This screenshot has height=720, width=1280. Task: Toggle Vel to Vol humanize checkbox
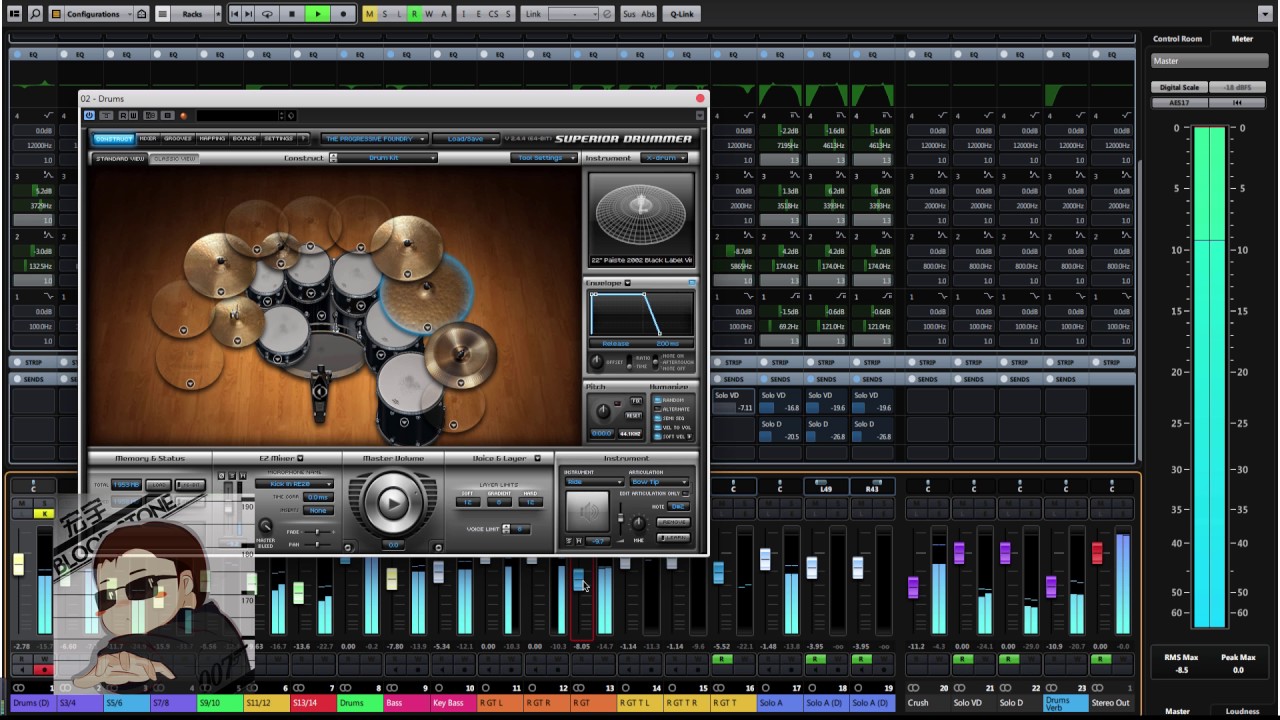(657, 427)
